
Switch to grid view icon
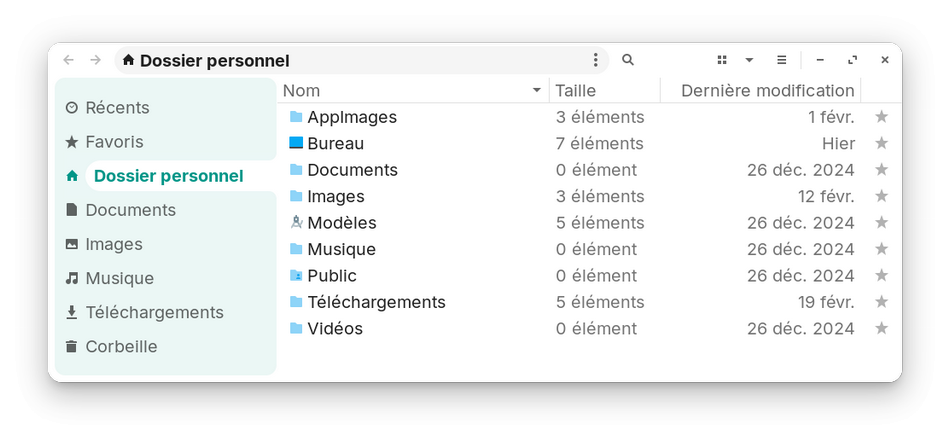coord(722,60)
